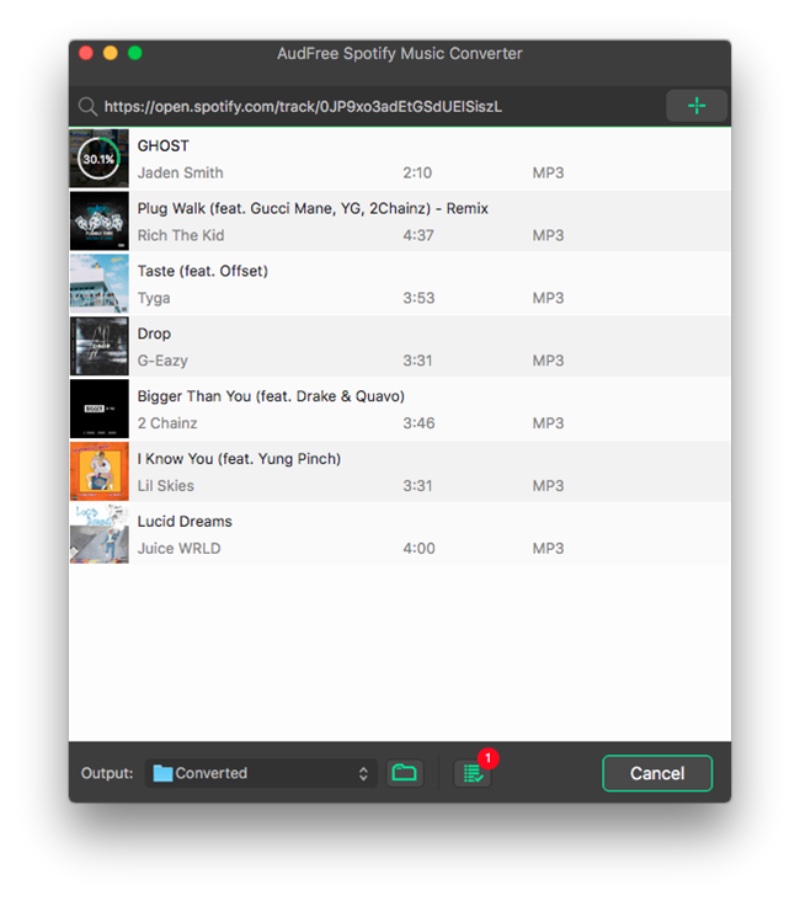
Task: Click the green plus add-track button
Action: coord(696,106)
